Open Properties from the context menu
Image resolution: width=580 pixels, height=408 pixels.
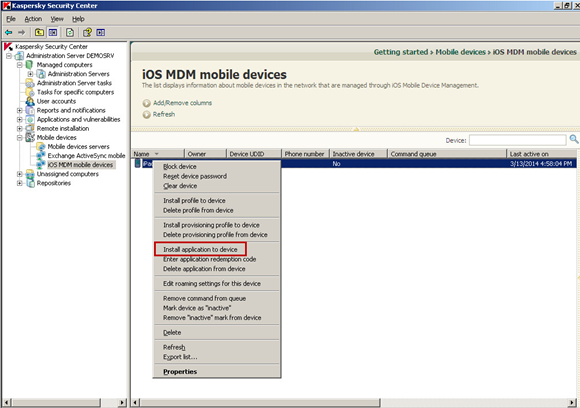pyautogui.click(x=217, y=371)
